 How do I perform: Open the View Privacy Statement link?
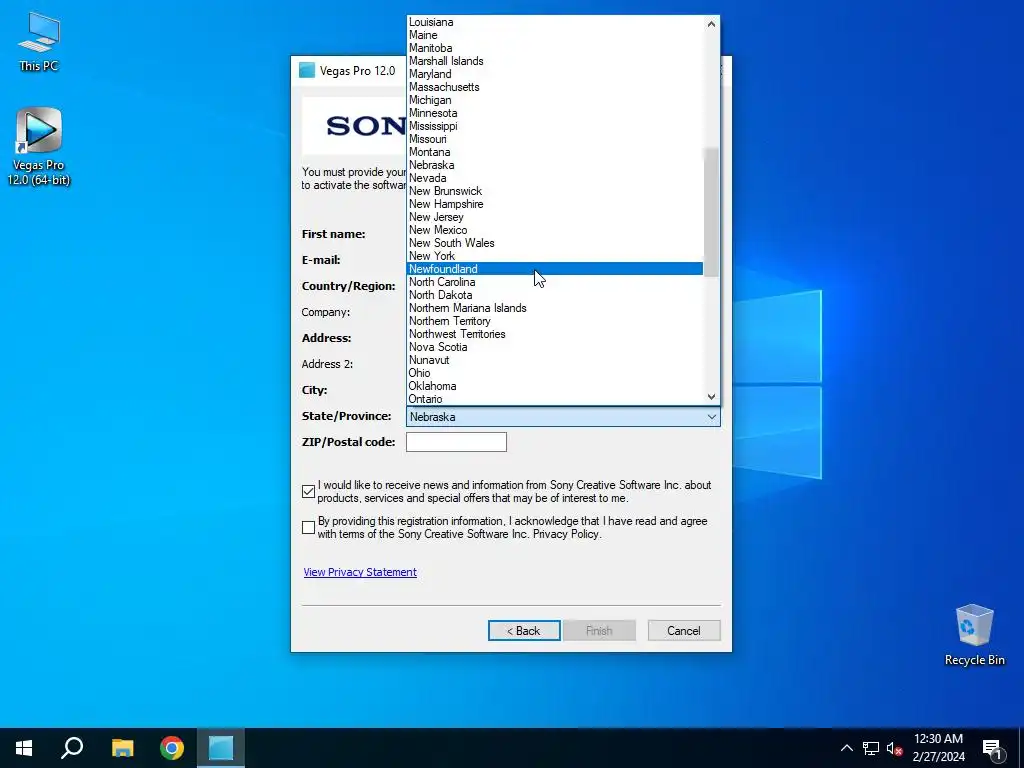[x=360, y=572]
